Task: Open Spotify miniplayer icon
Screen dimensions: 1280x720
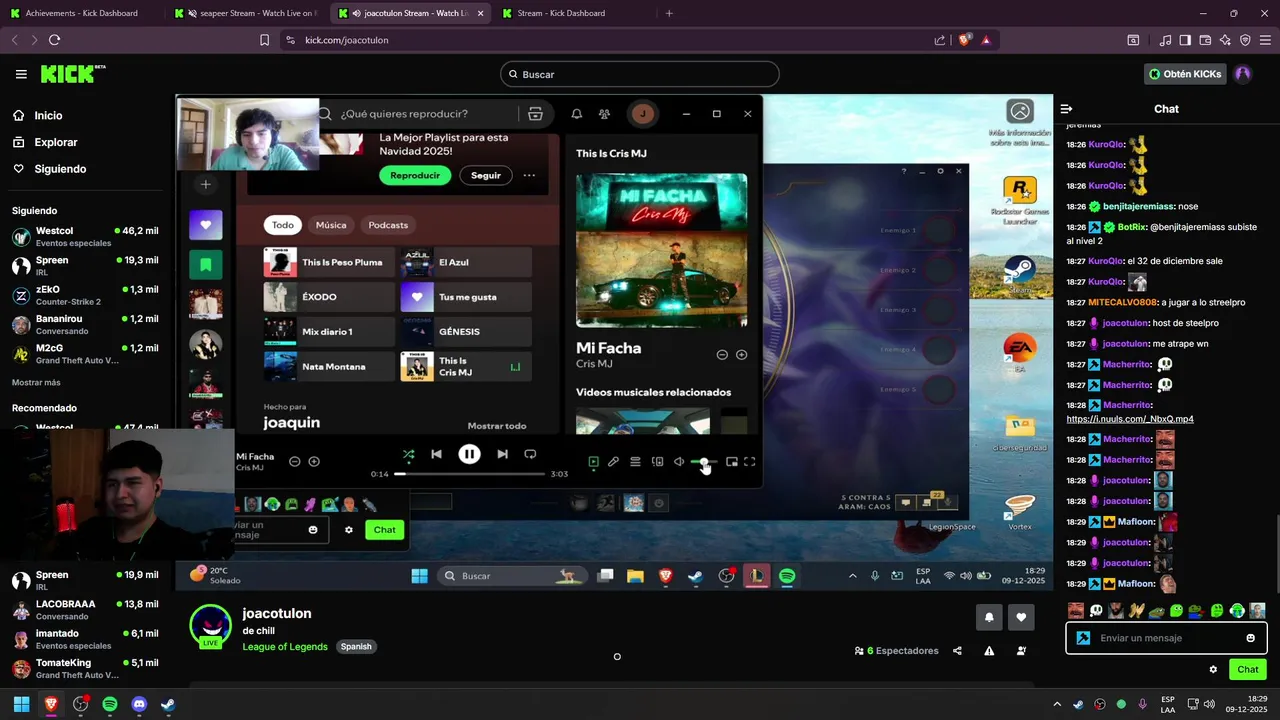Action: [x=732, y=462]
